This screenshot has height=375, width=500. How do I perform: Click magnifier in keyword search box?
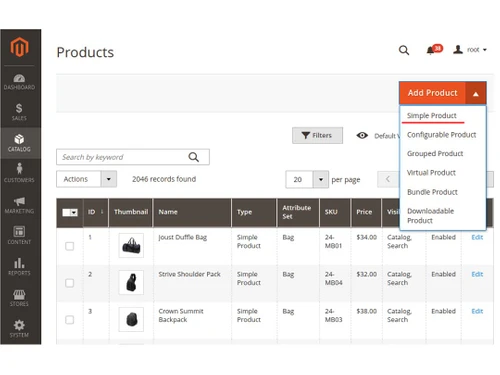[x=194, y=157]
